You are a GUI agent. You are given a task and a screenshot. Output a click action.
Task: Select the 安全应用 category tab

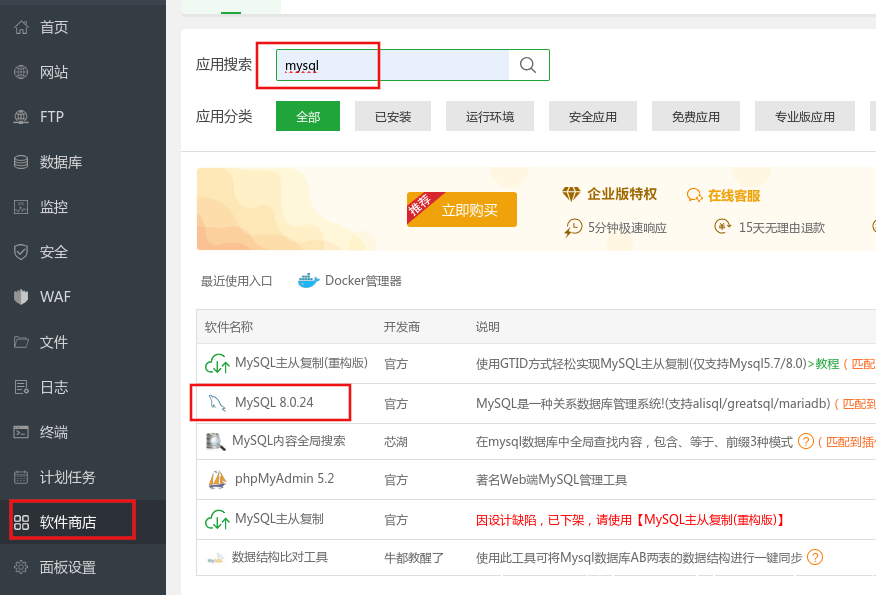coord(593,116)
